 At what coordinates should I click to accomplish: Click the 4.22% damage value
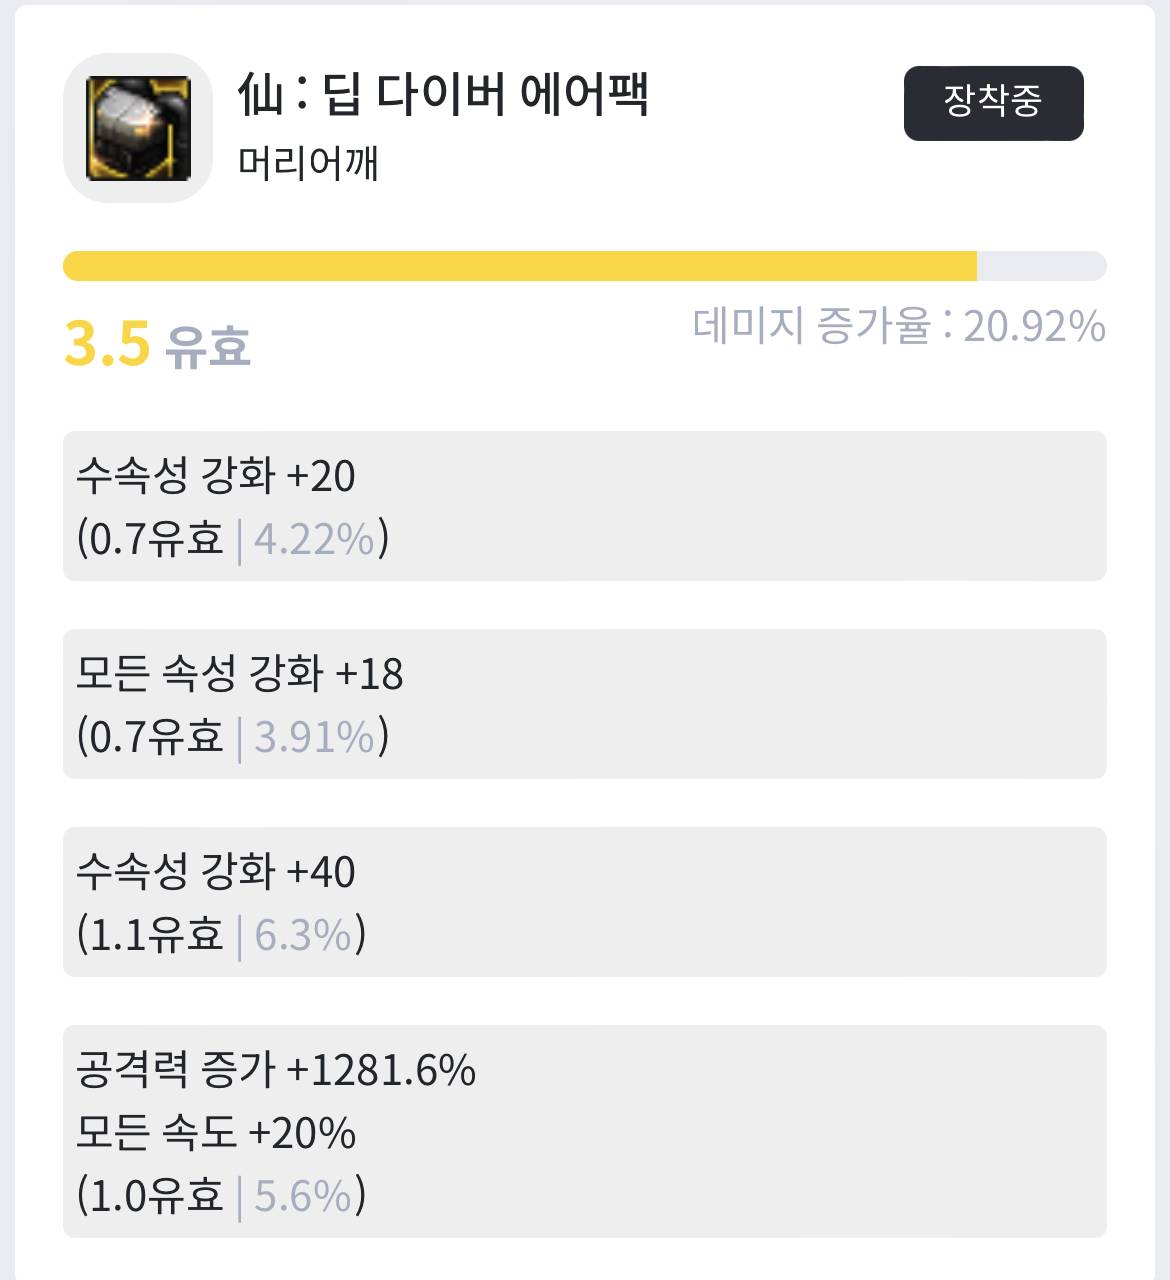(x=314, y=539)
